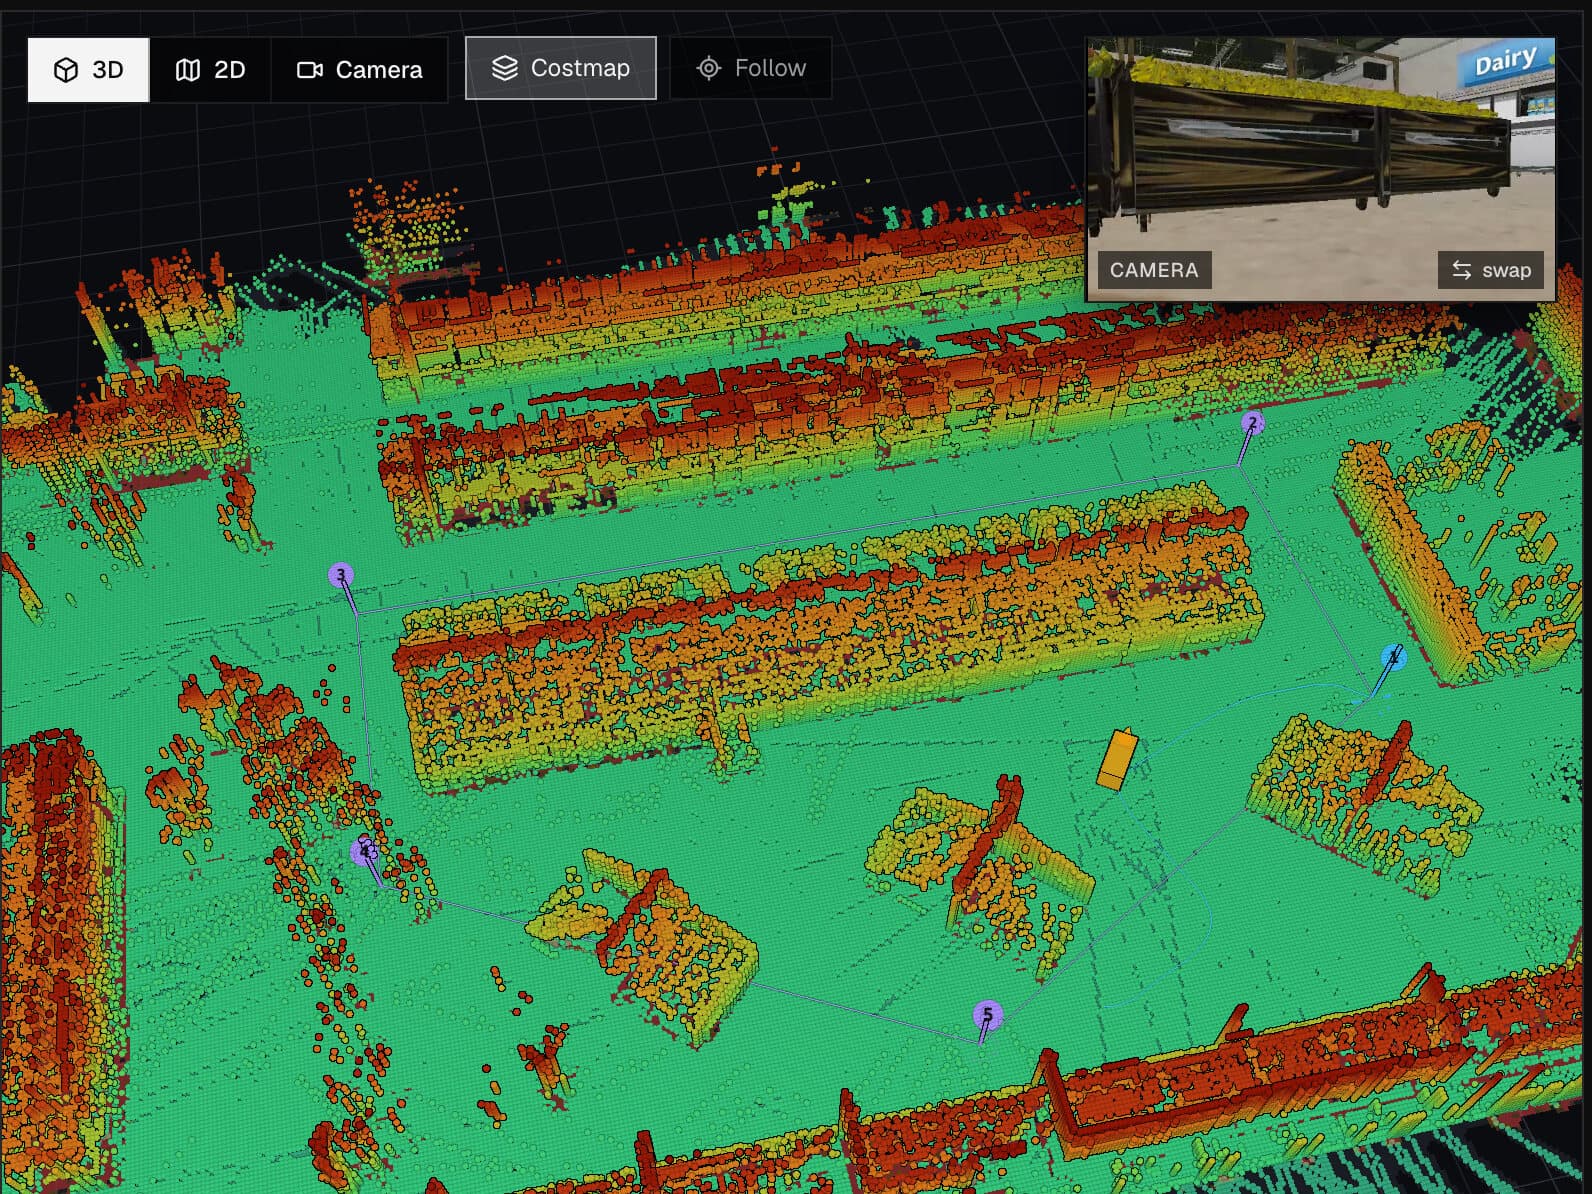
Task: Click the folded map icon on 2D tab
Action: pyautogui.click(x=188, y=70)
